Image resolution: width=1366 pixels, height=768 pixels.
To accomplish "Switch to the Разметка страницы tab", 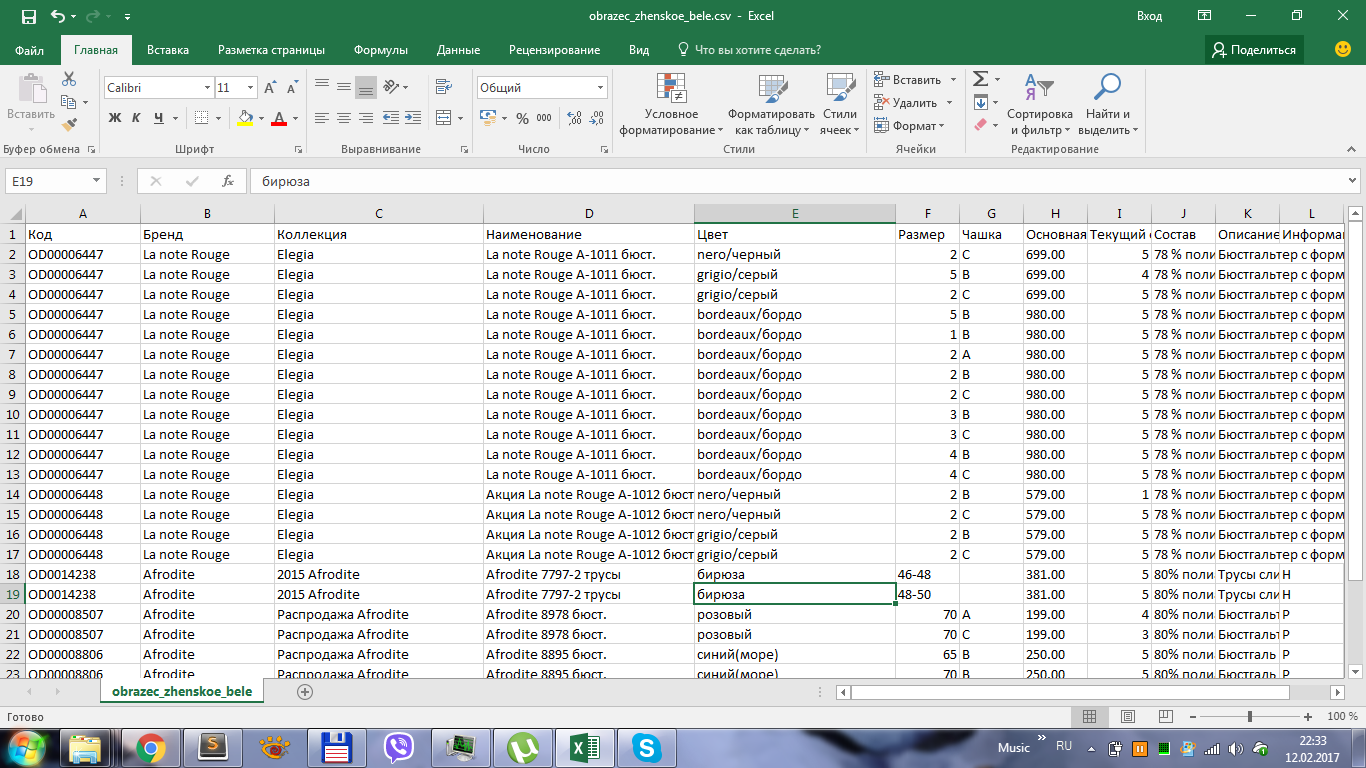I will pyautogui.click(x=271, y=50).
